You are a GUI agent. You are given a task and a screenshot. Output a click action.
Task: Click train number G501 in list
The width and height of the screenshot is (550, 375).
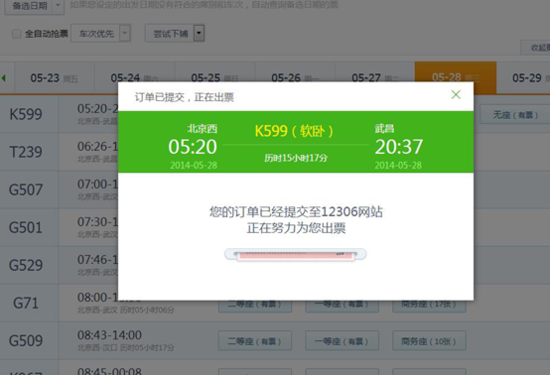tap(26, 227)
